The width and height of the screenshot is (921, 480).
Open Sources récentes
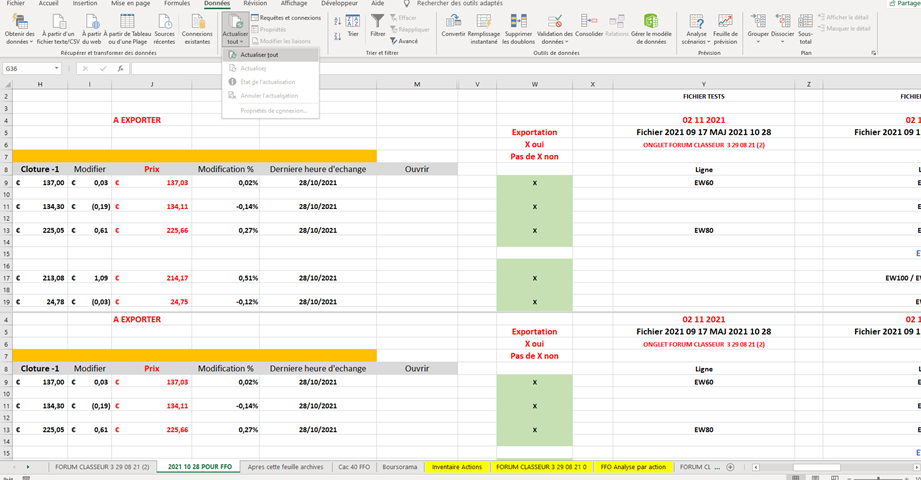[164, 22]
